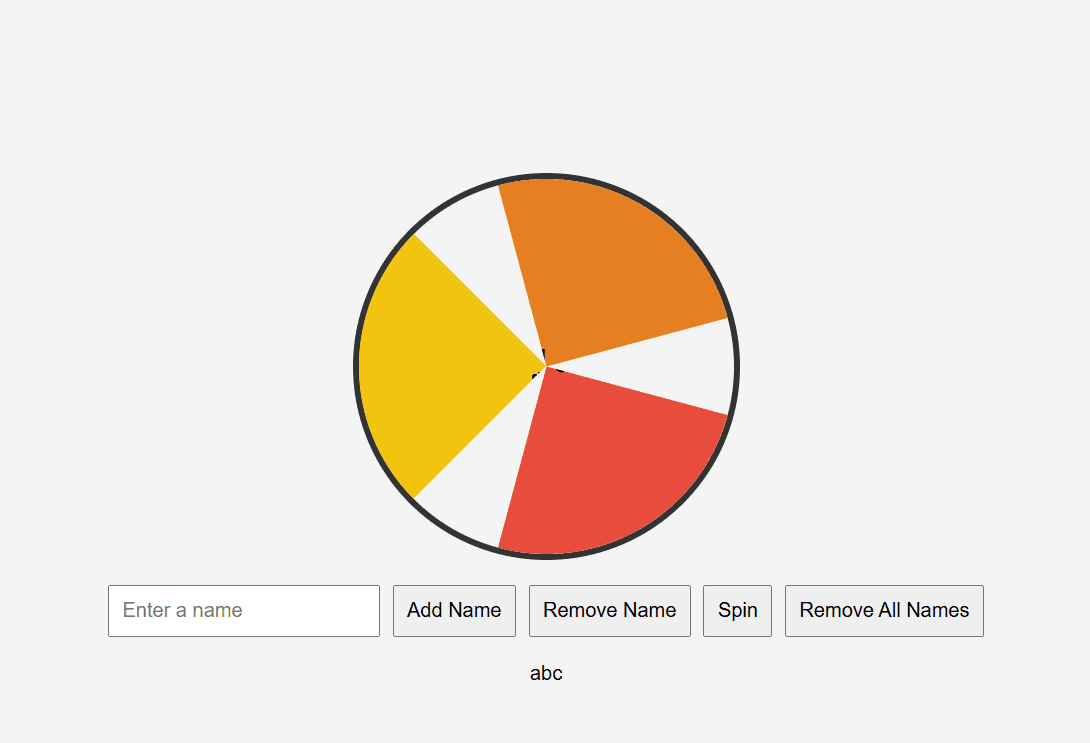Click the center point of the wheel
This screenshot has height=743, width=1090.
(546, 366)
